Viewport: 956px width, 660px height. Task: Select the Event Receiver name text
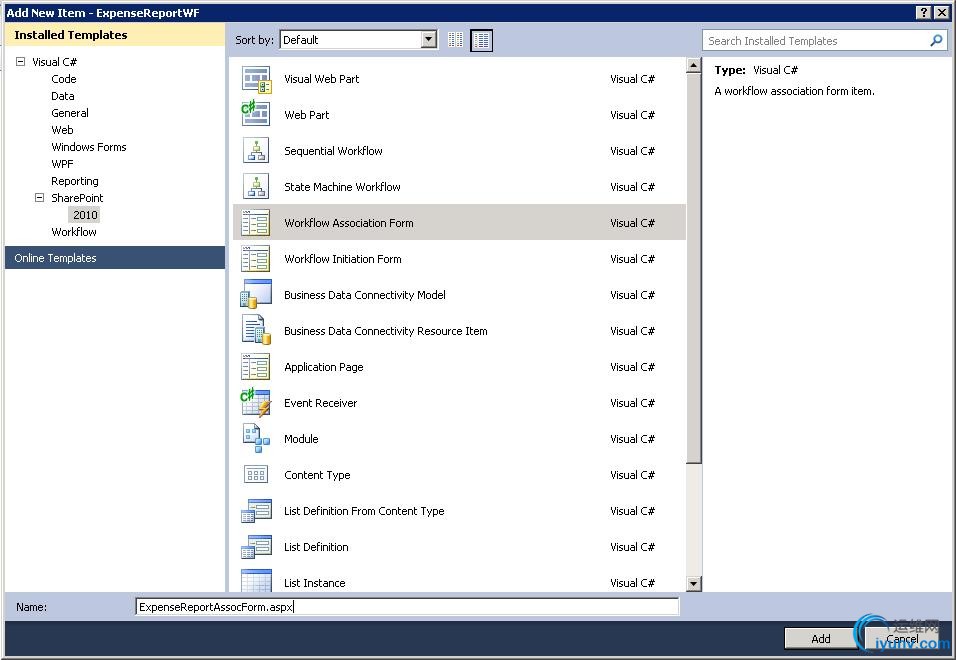[320, 403]
